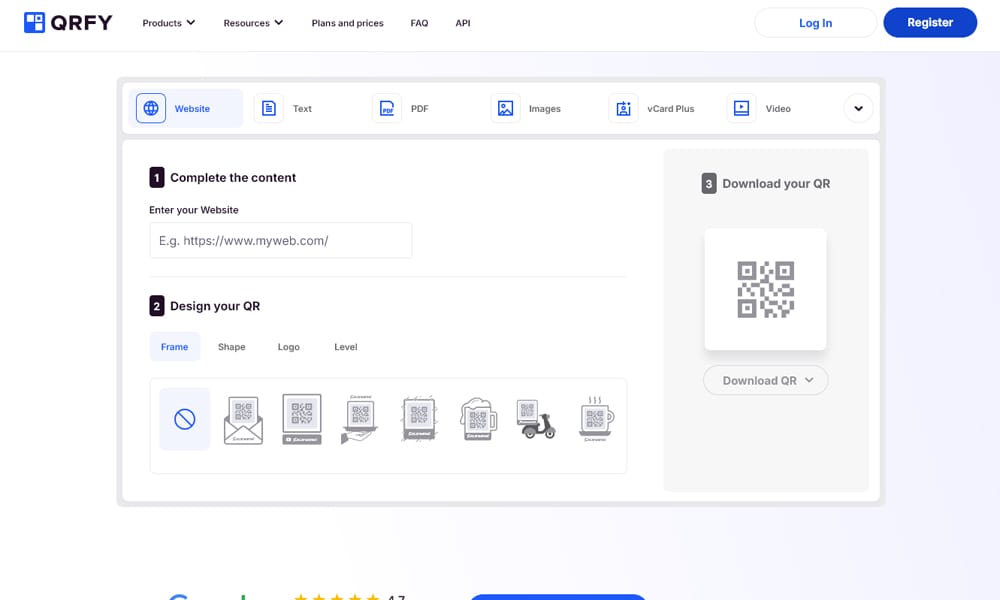The image size is (1000, 600).
Task: Select the no-frame option
Action: (185, 419)
